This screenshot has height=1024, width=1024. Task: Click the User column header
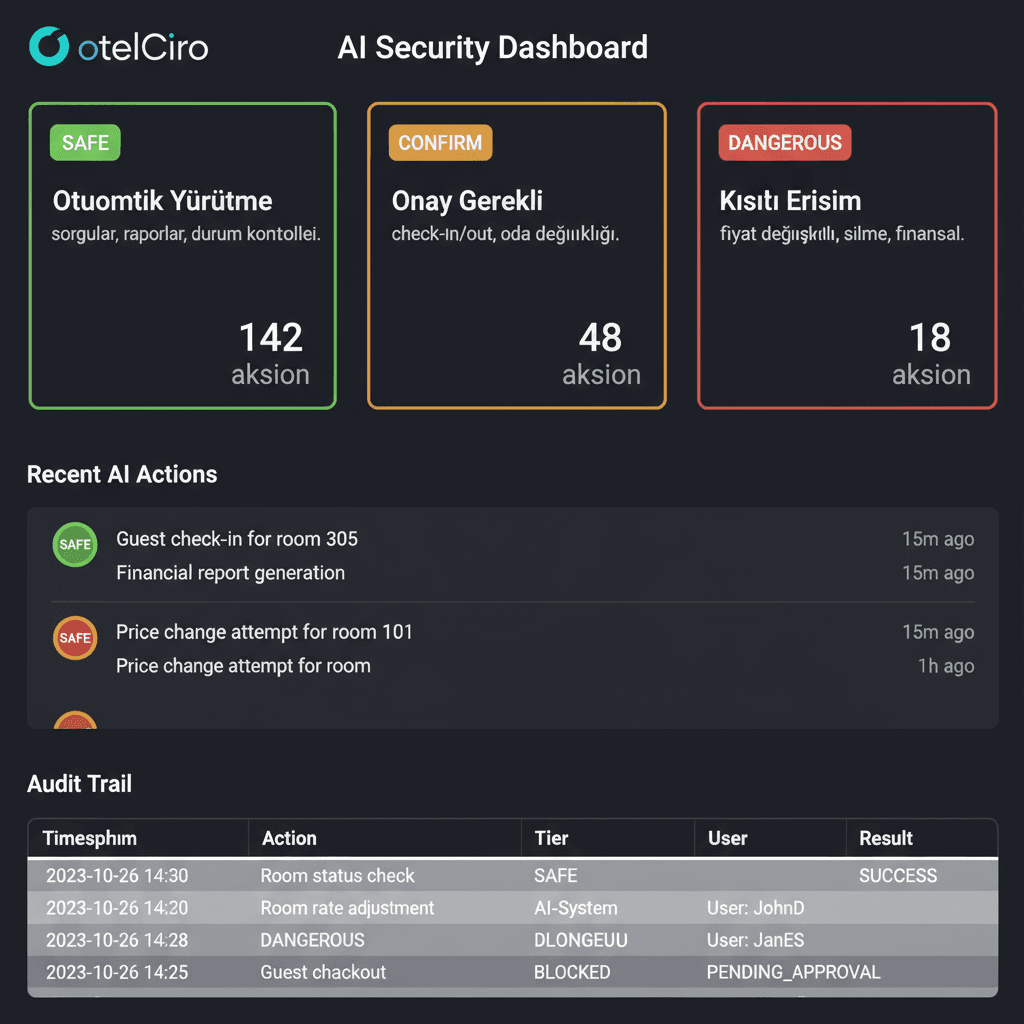point(728,838)
